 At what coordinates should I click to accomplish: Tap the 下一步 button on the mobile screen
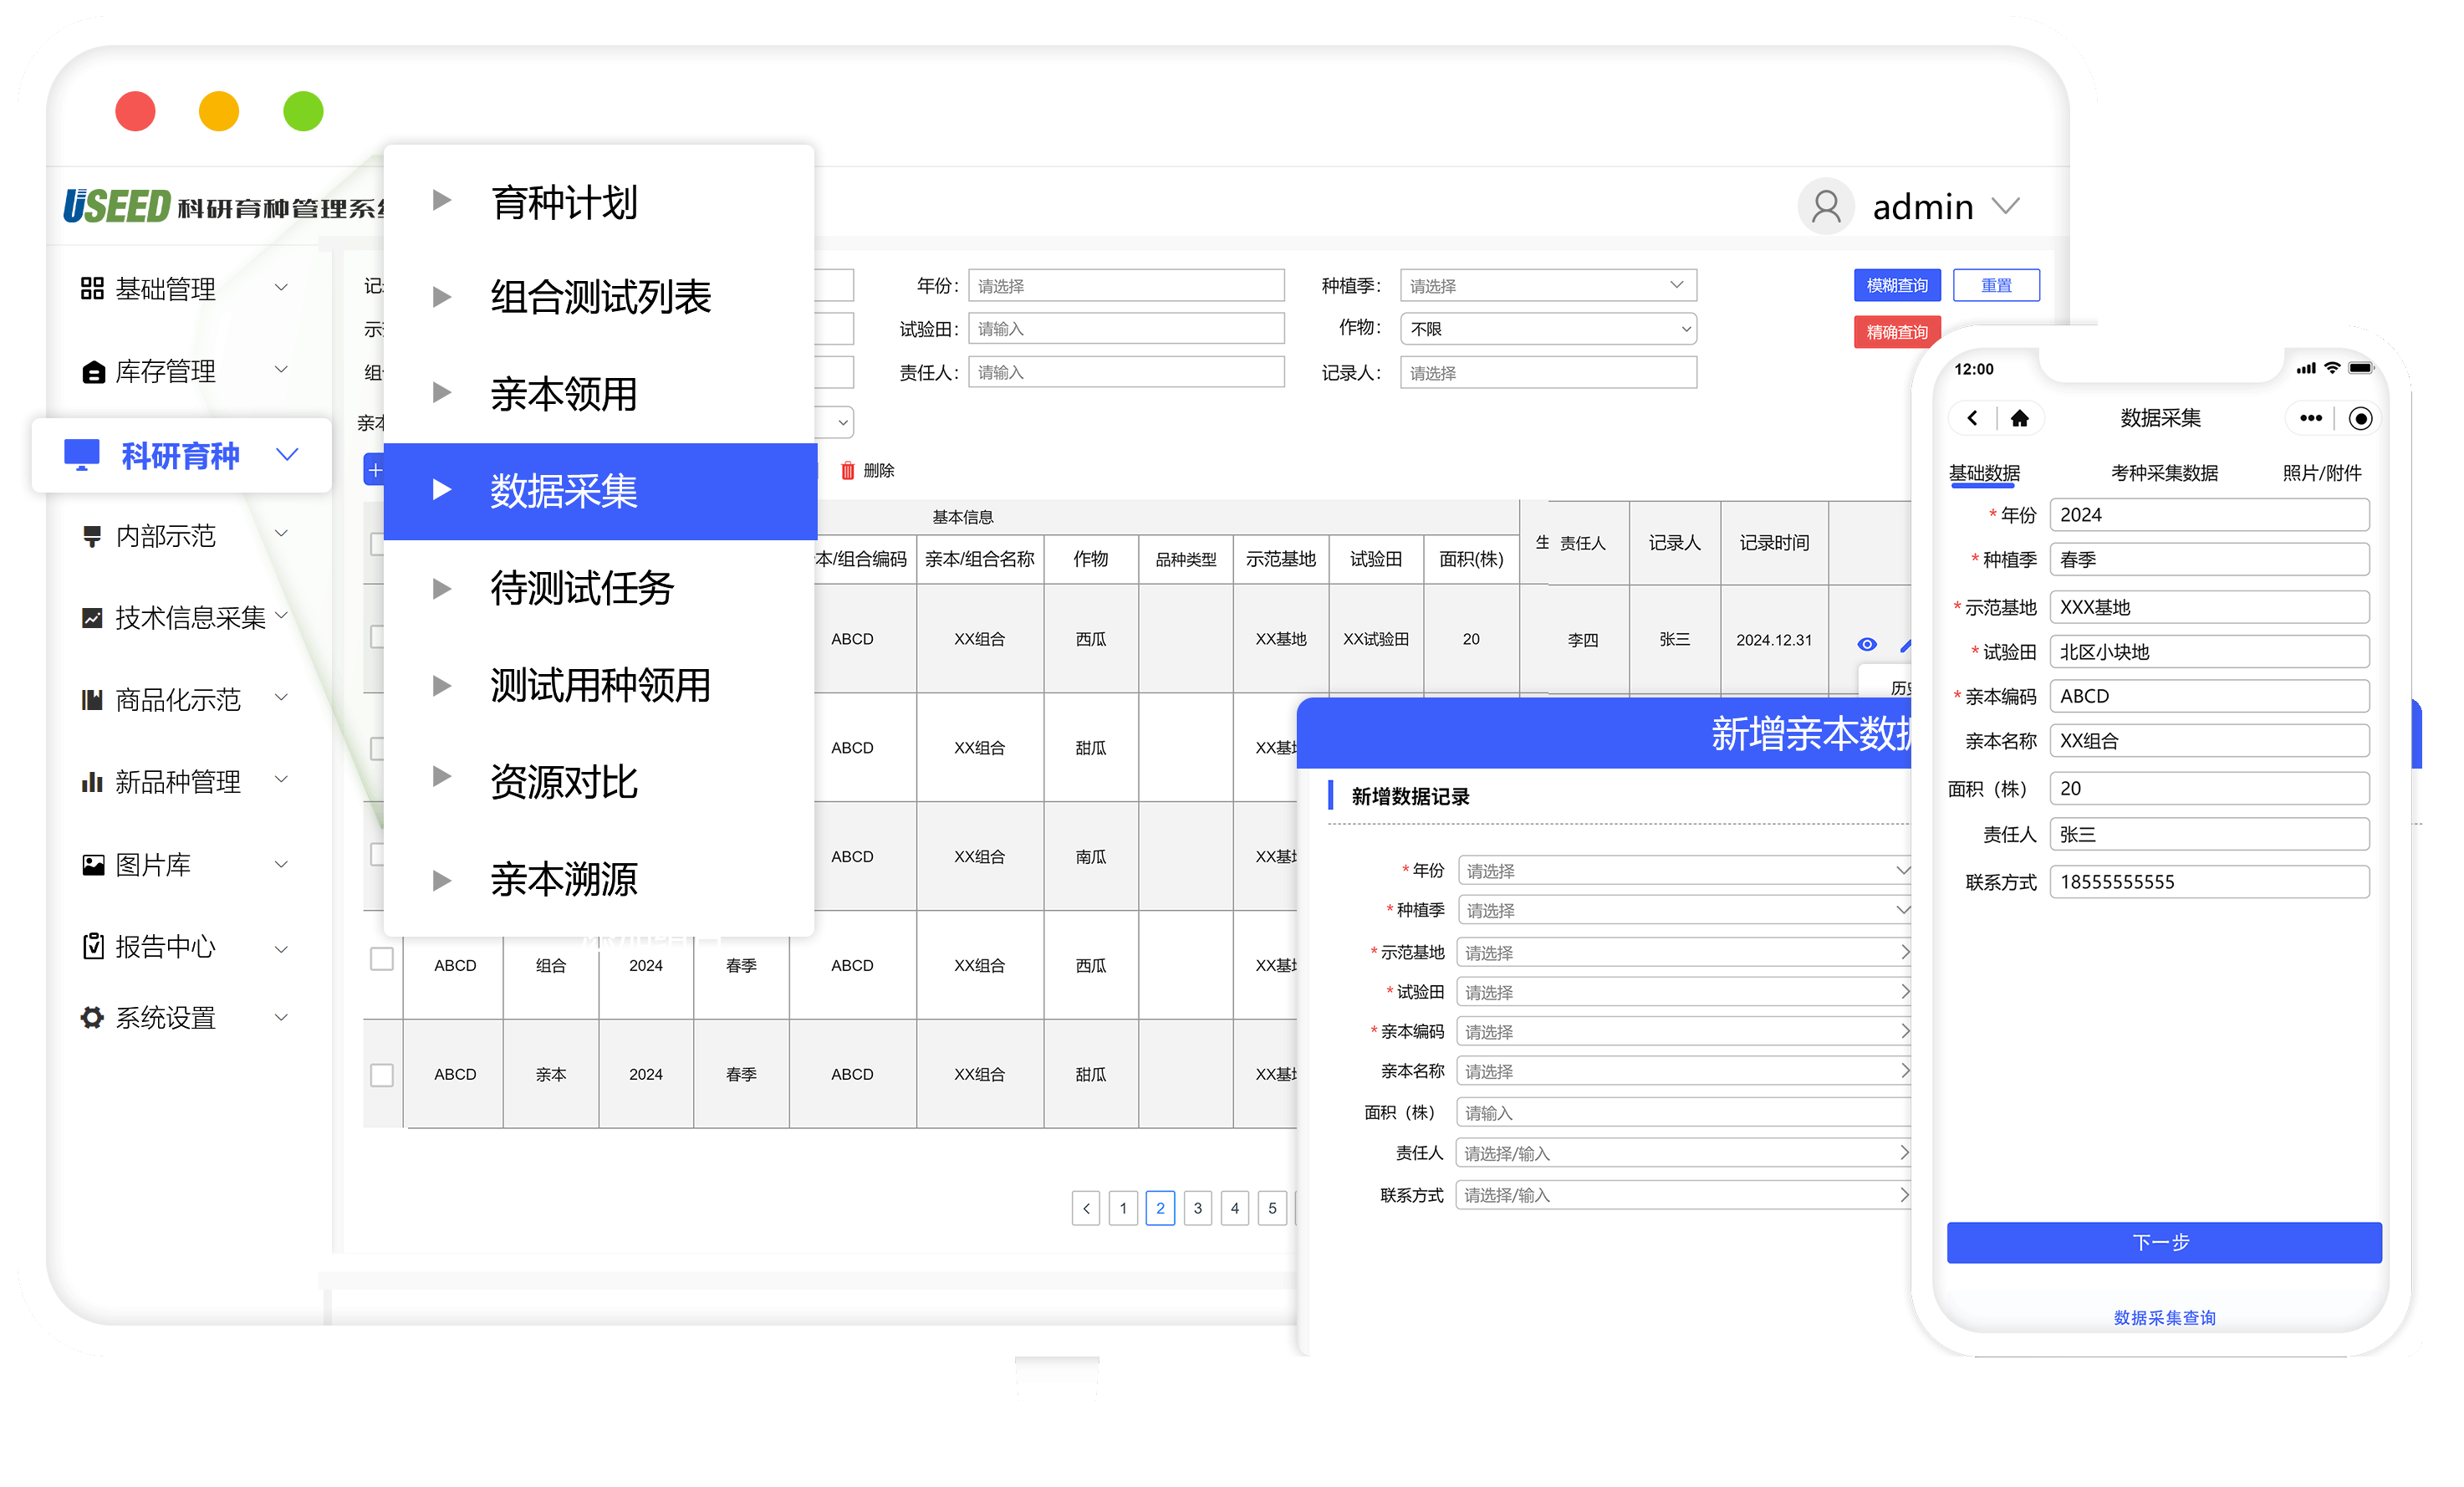[x=2163, y=1242]
